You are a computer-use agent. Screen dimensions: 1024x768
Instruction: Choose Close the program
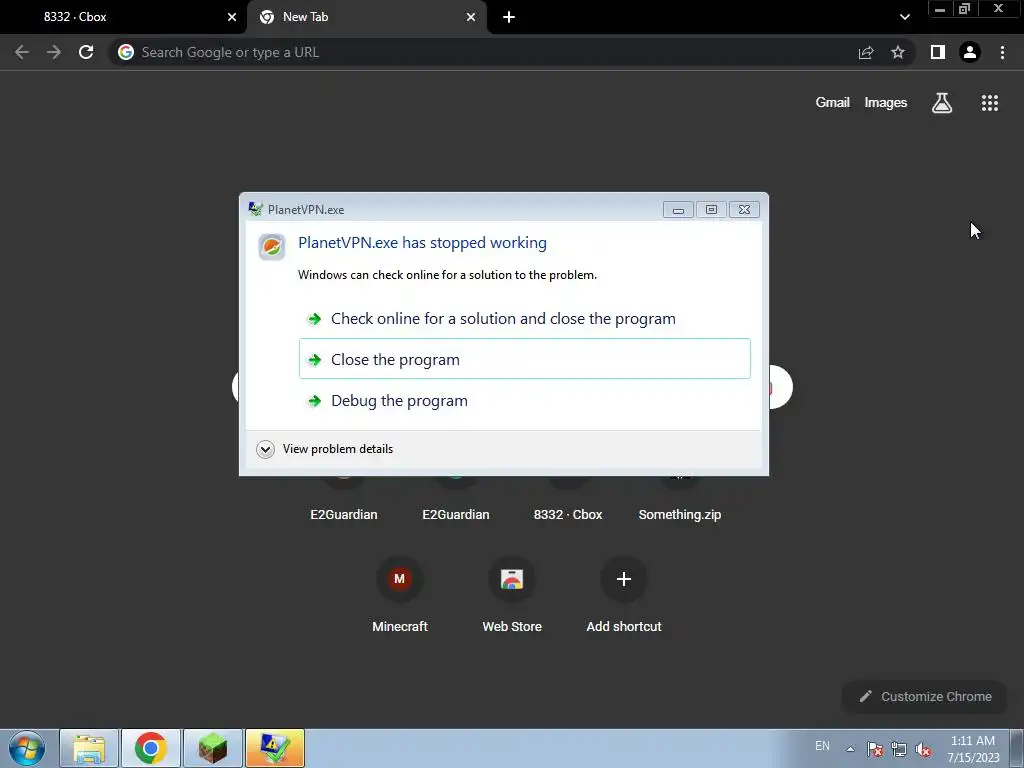(x=524, y=359)
